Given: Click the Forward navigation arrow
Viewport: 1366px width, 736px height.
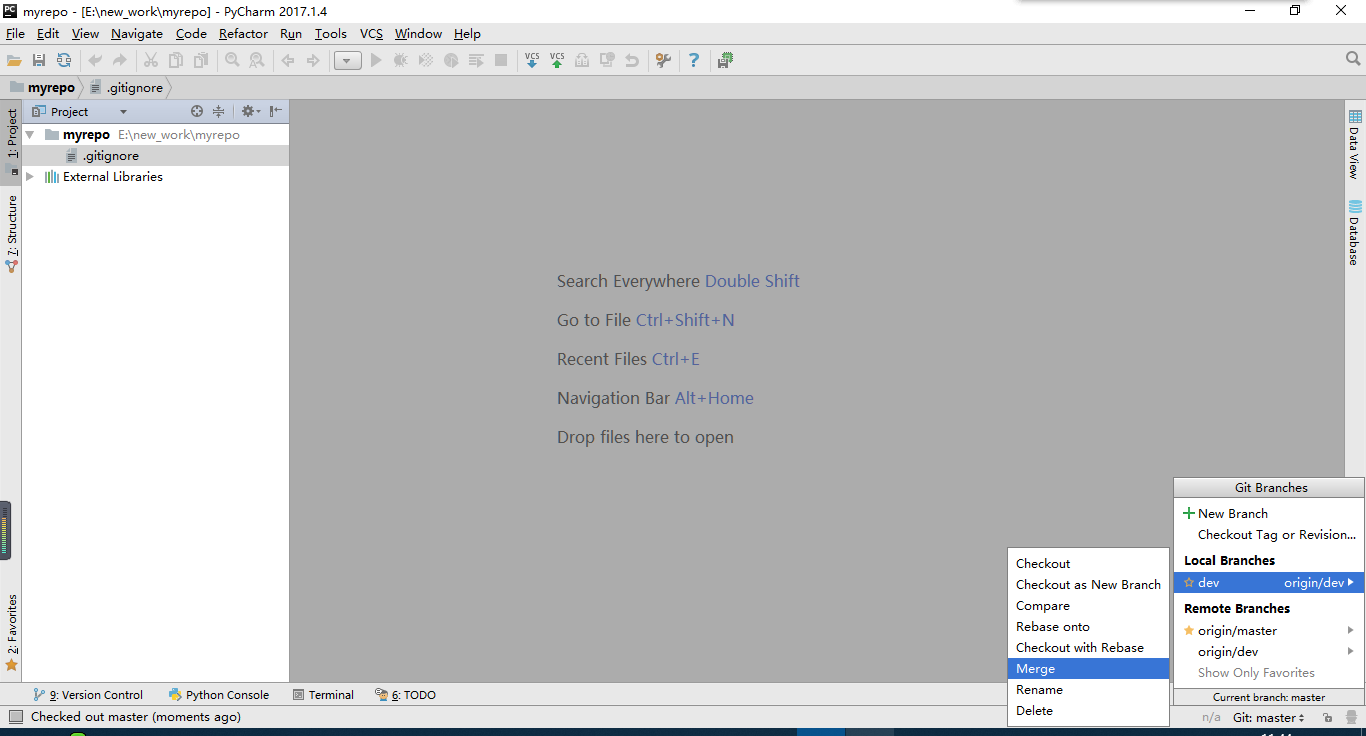Looking at the screenshot, I should click(x=313, y=61).
